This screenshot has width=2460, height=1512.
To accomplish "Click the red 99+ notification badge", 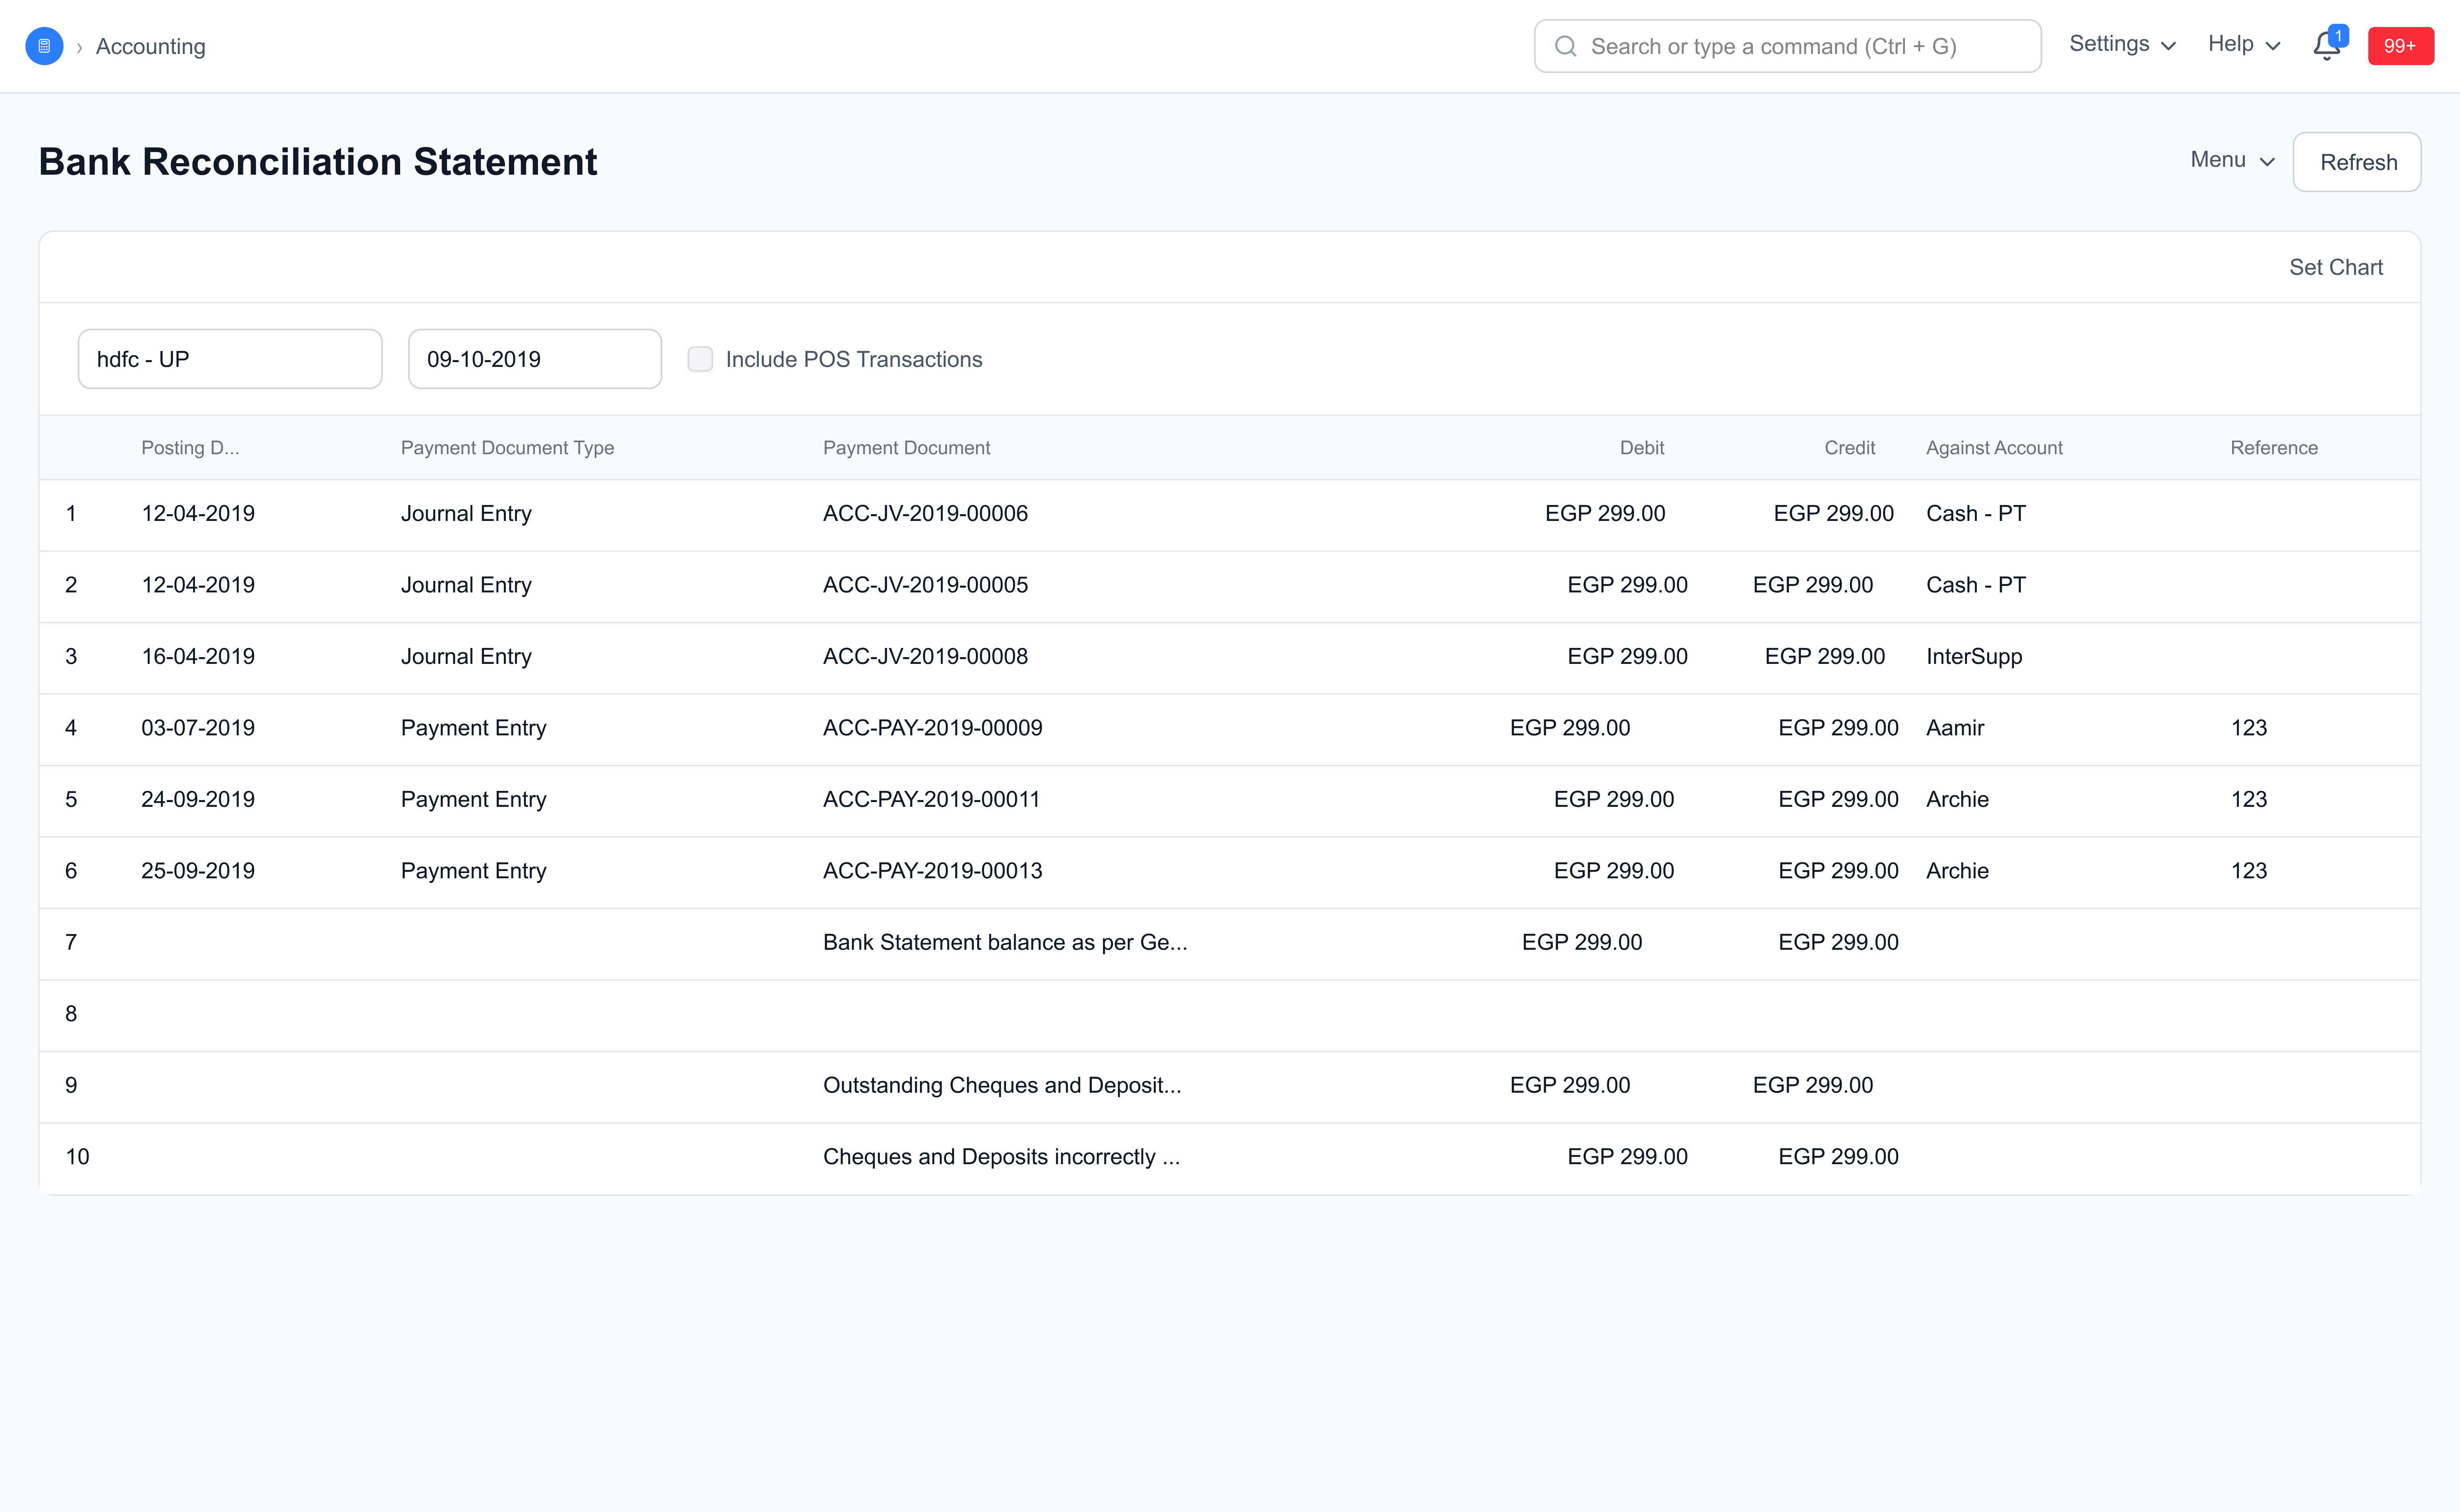I will click(x=2401, y=45).
